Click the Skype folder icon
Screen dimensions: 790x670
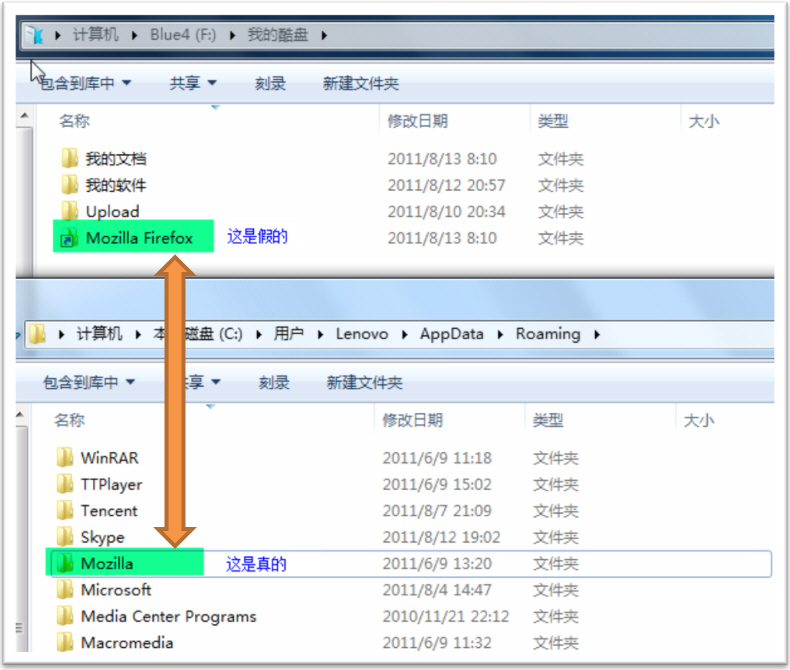coord(65,537)
